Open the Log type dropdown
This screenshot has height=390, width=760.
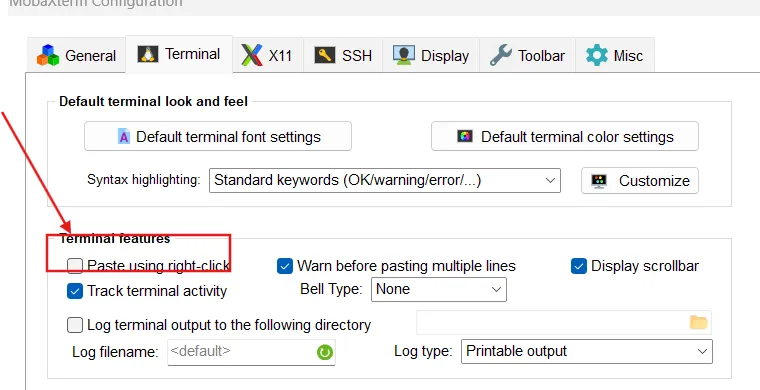click(x=586, y=351)
